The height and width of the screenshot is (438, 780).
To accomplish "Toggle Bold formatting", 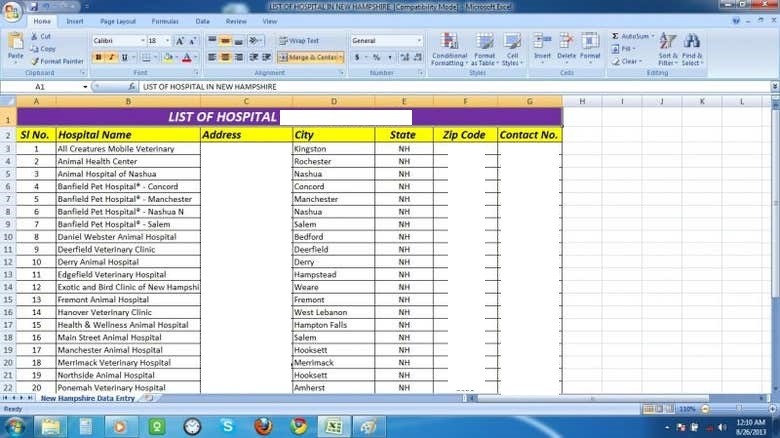I will [x=98, y=58].
